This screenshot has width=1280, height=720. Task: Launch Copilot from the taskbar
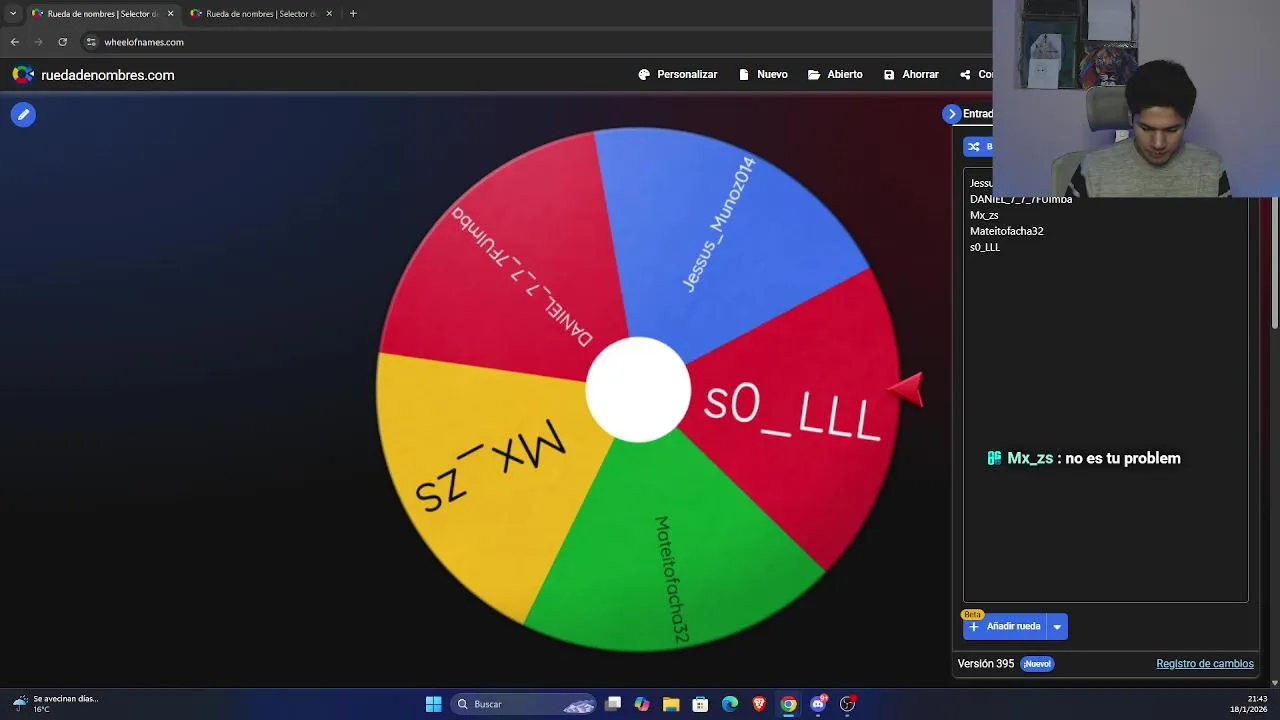642,704
